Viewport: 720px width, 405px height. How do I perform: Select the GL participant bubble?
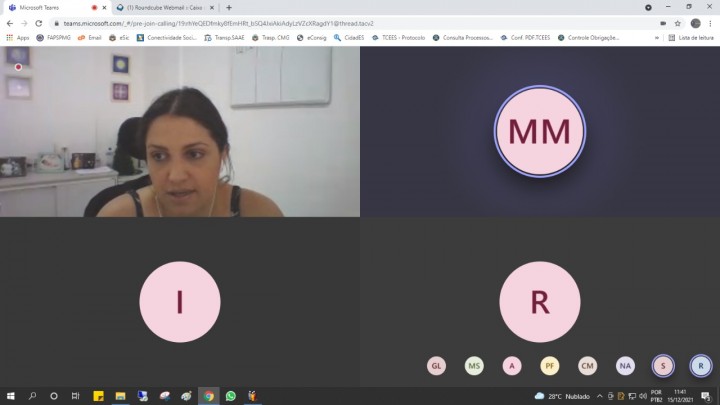[436, 366]
